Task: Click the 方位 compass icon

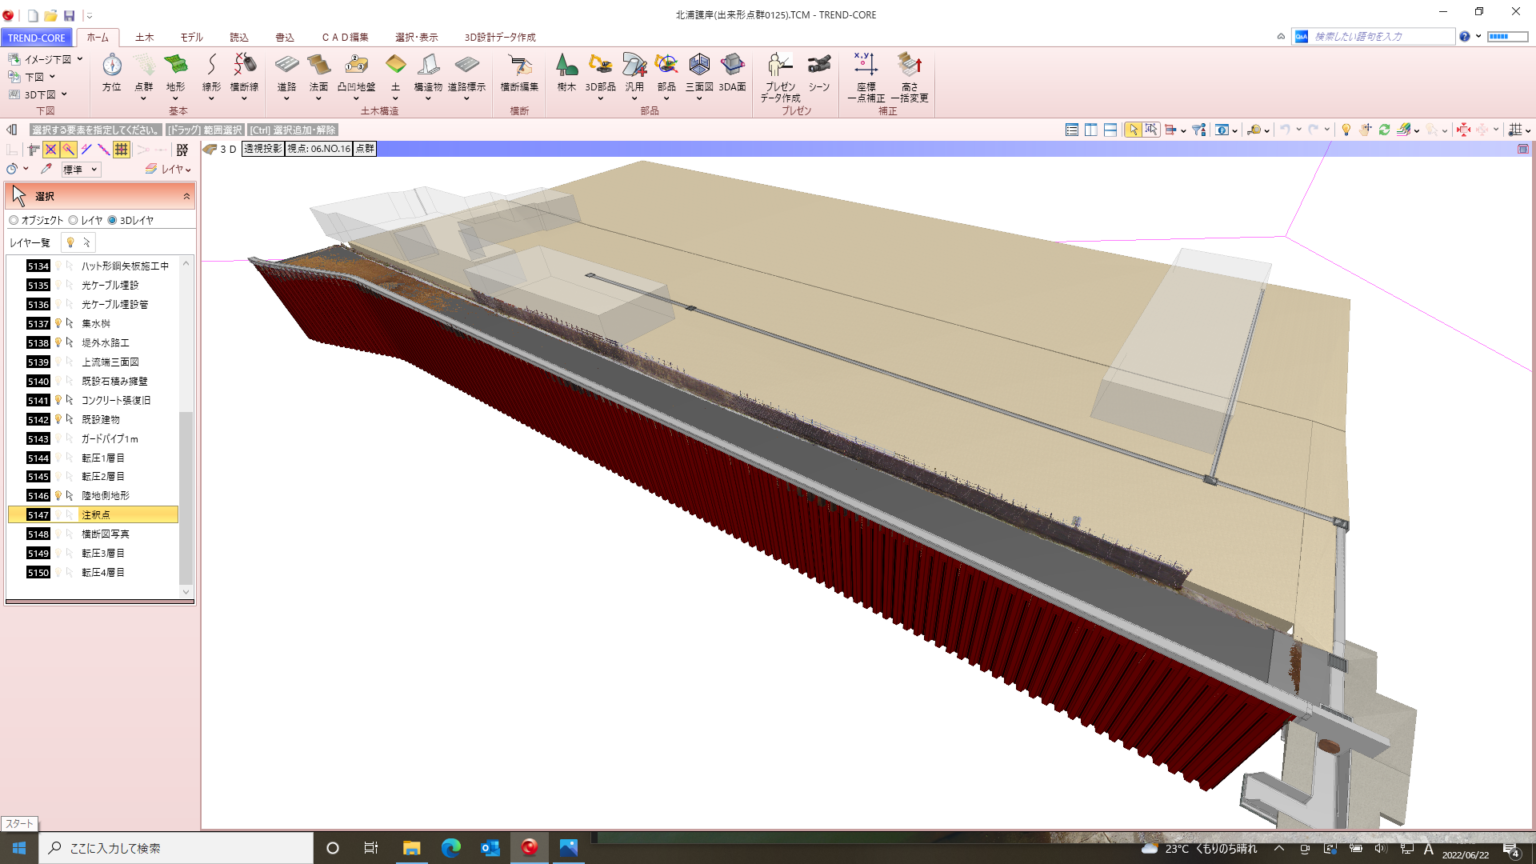Action: coord(111,66)
